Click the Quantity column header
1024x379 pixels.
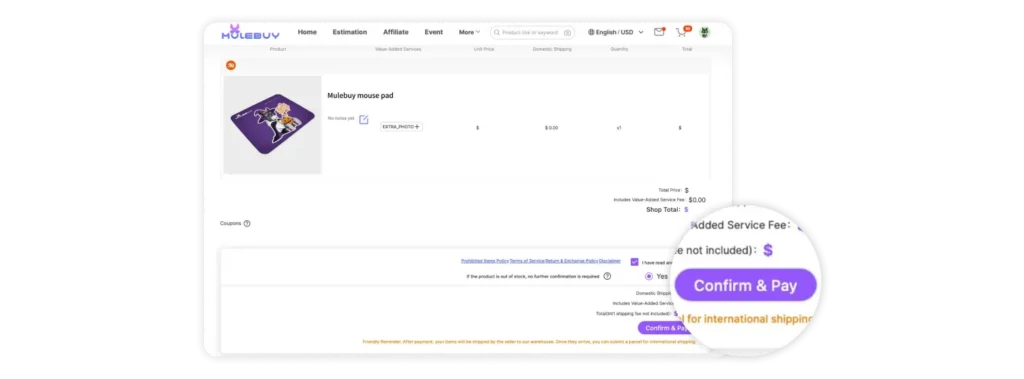coord(619,49)
